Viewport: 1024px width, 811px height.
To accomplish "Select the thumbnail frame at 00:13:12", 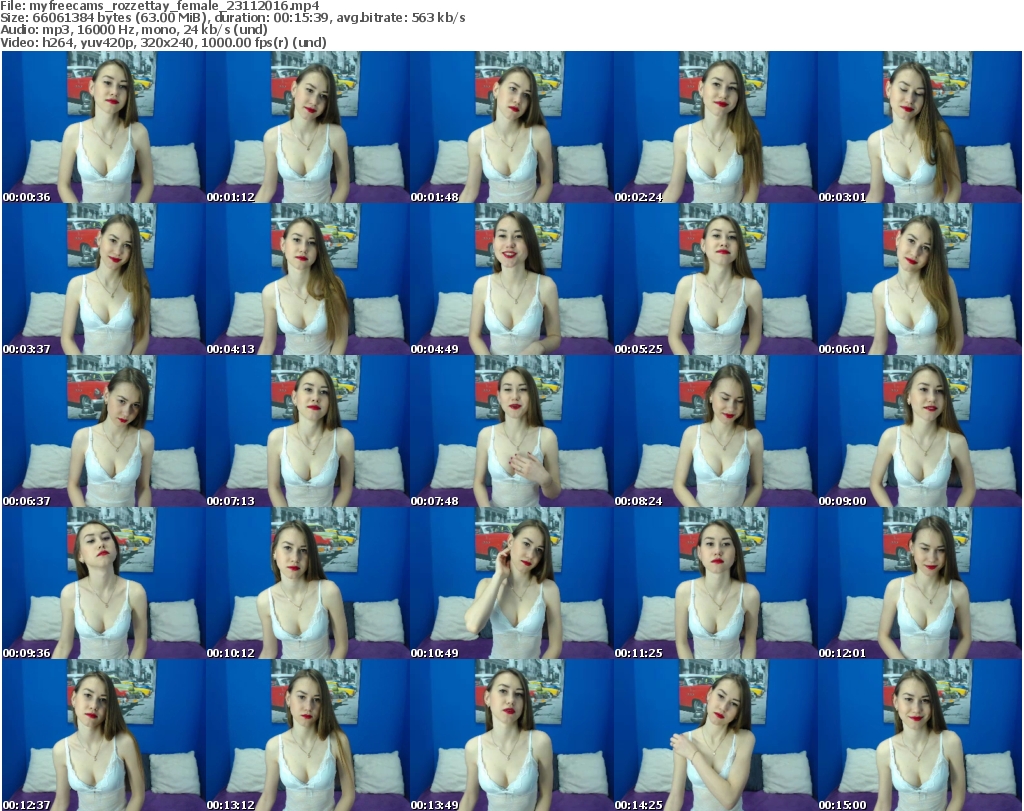I will pyautogui.click(x=308, y=736).
